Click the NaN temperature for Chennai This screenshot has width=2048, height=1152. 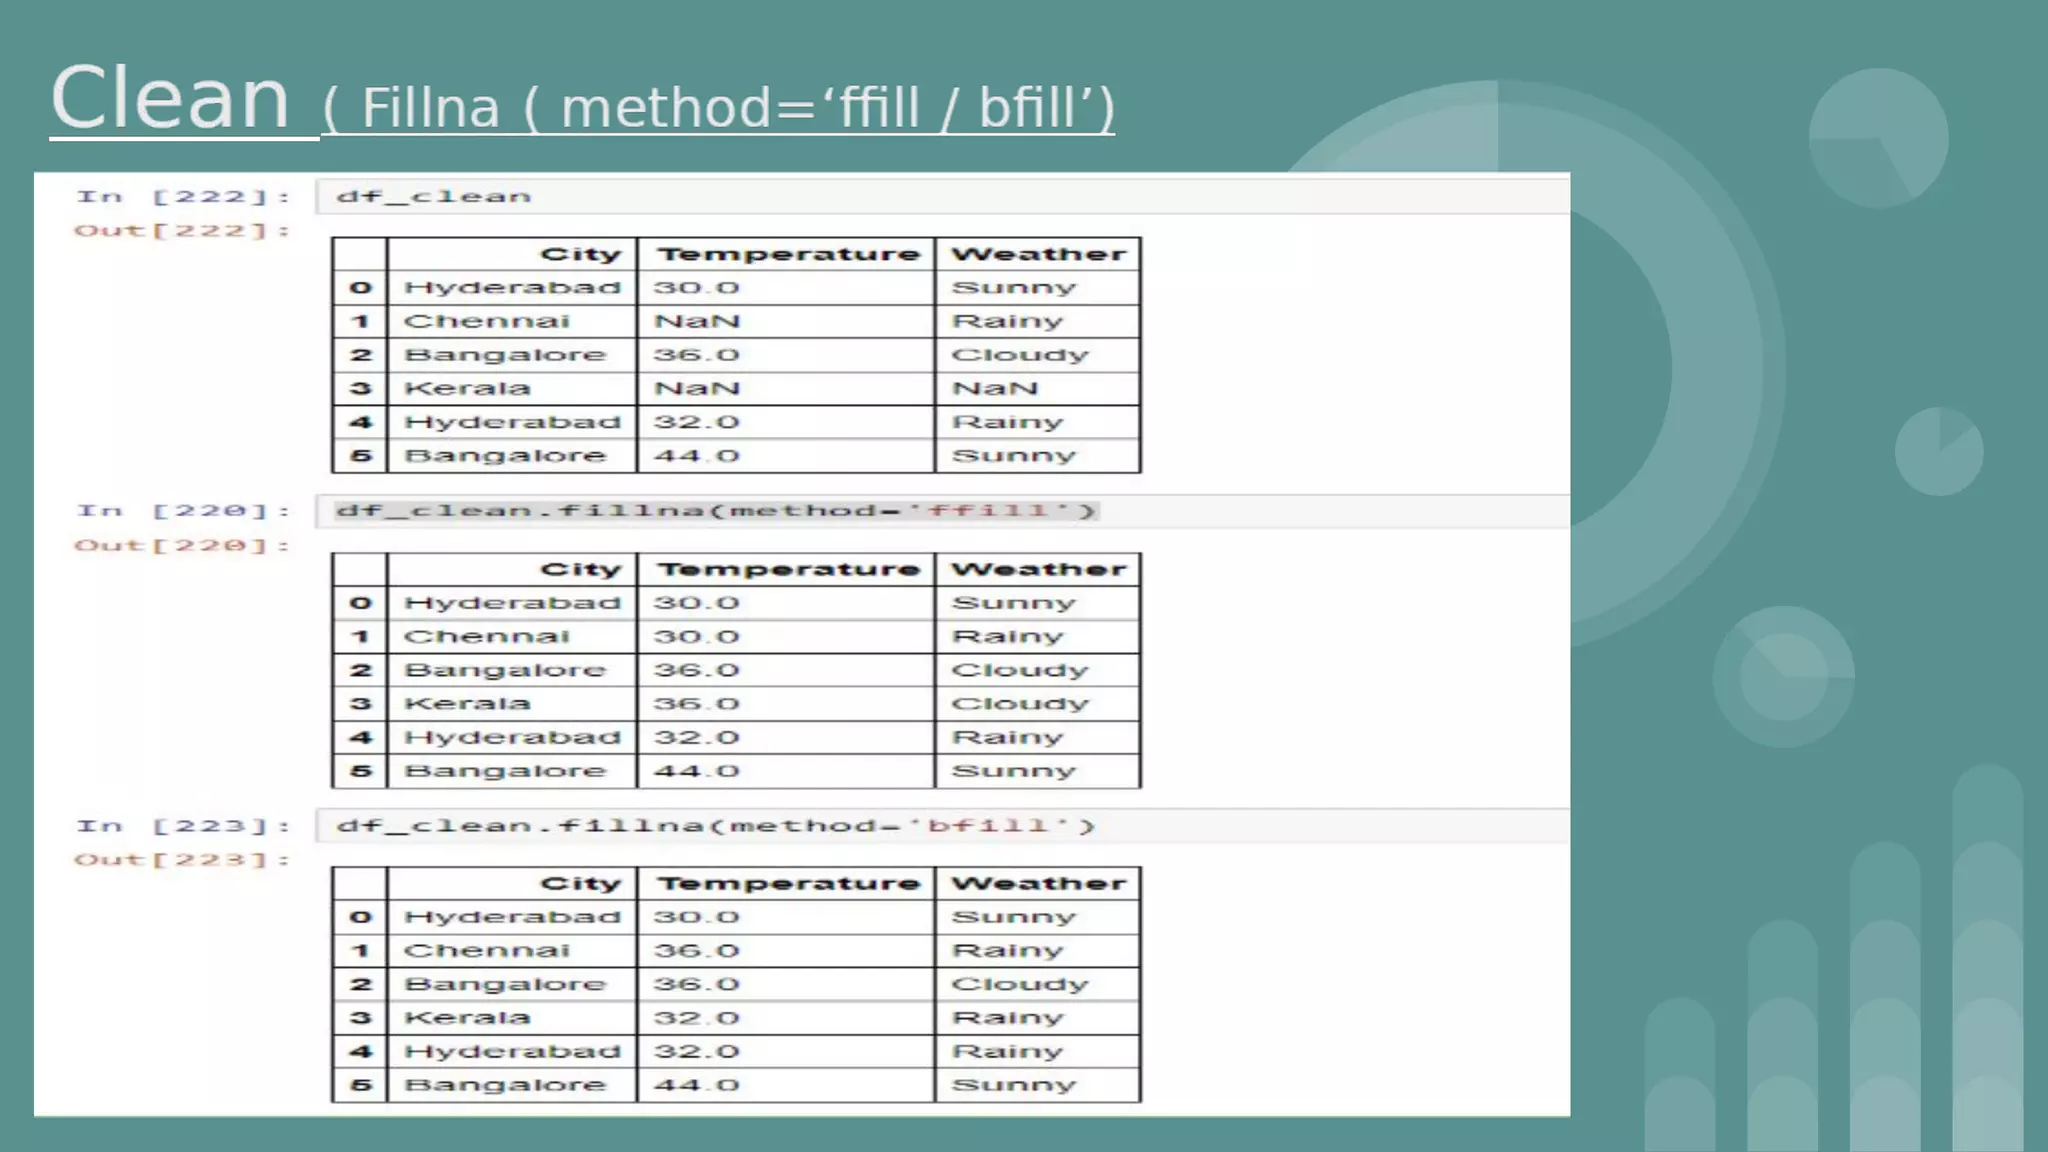tap(697, 321)
